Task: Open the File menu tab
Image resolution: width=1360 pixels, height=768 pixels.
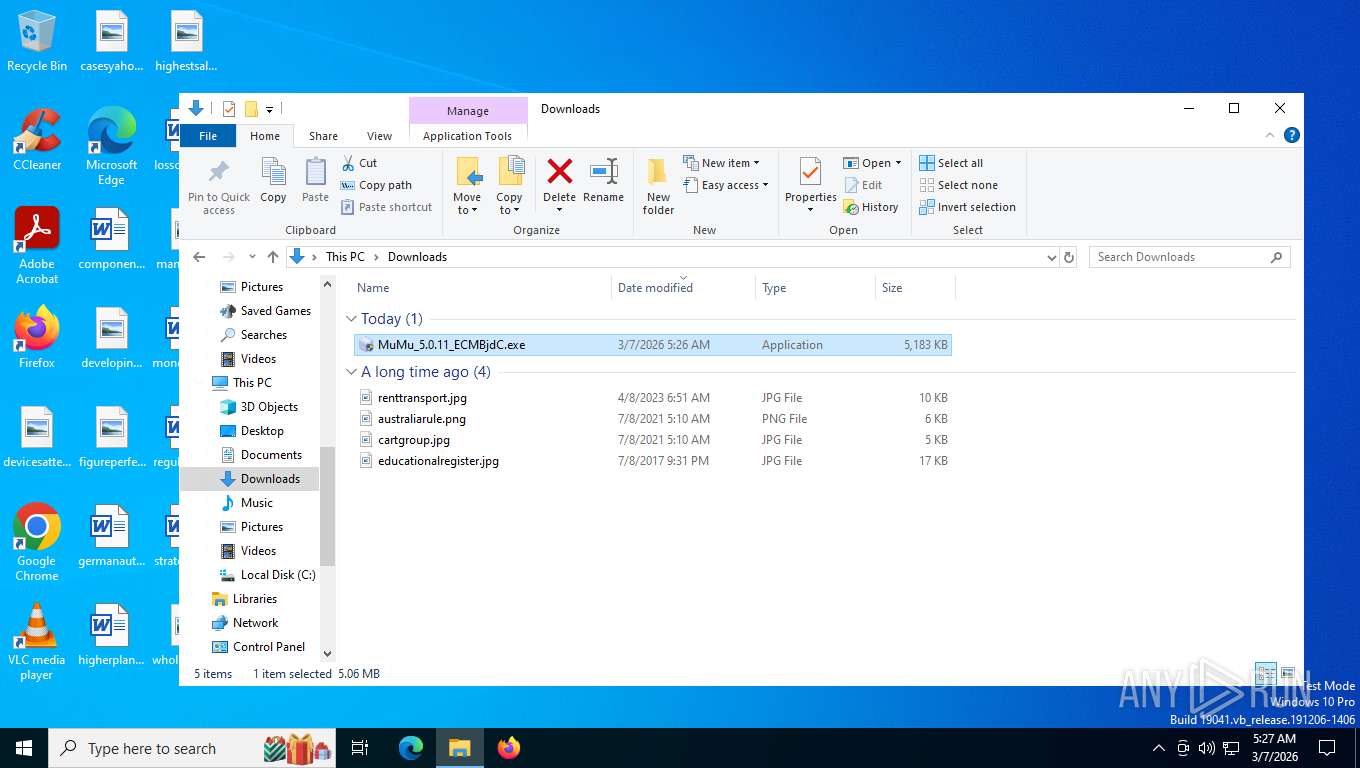Action: (x=208, y=136)
